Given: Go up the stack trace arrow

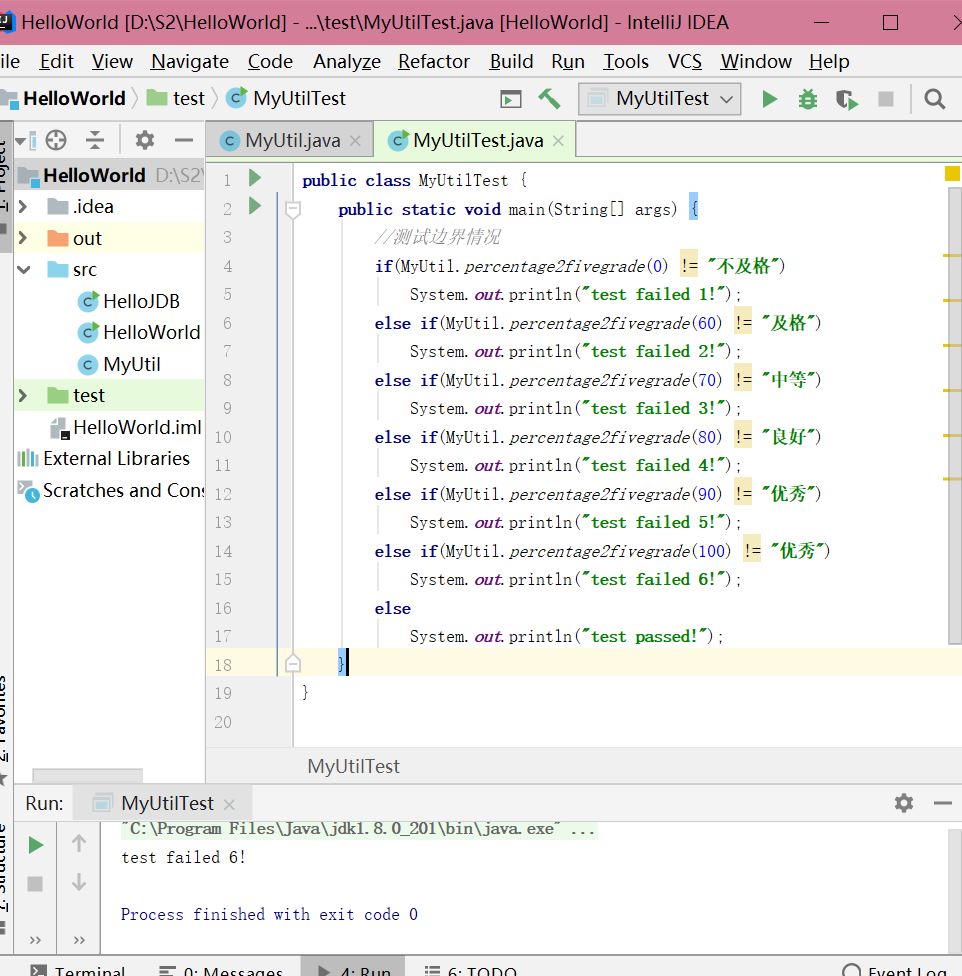Looking at the screenshot, I should coord(79,843).
